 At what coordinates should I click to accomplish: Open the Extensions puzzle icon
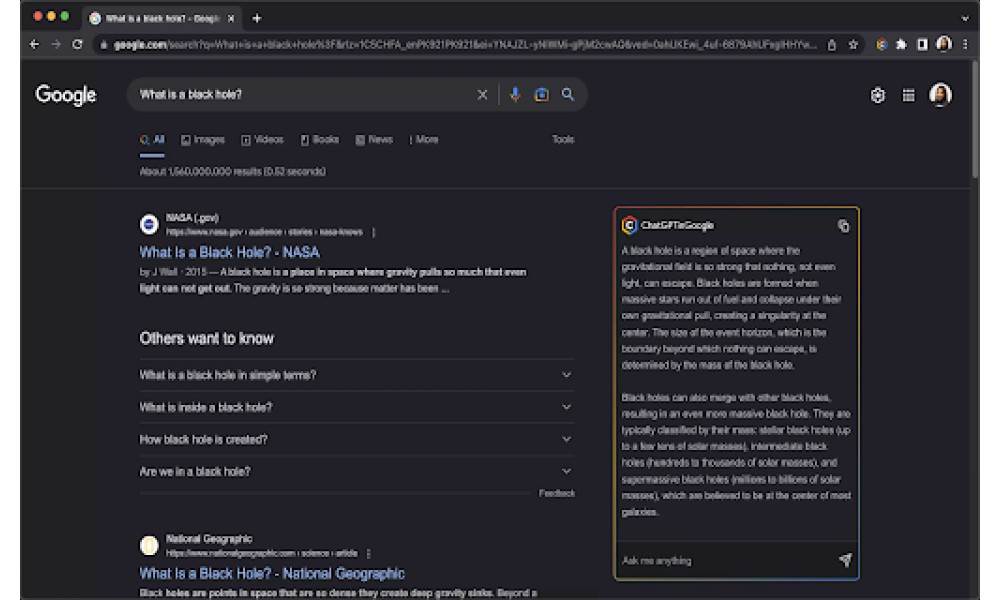(x=901, y=45)
